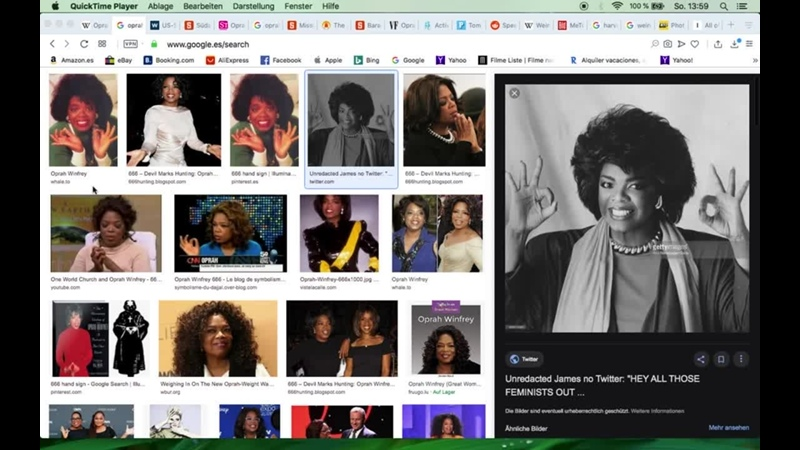Open the Darstellung menu
800x450 pixels.
coord(253,6)
